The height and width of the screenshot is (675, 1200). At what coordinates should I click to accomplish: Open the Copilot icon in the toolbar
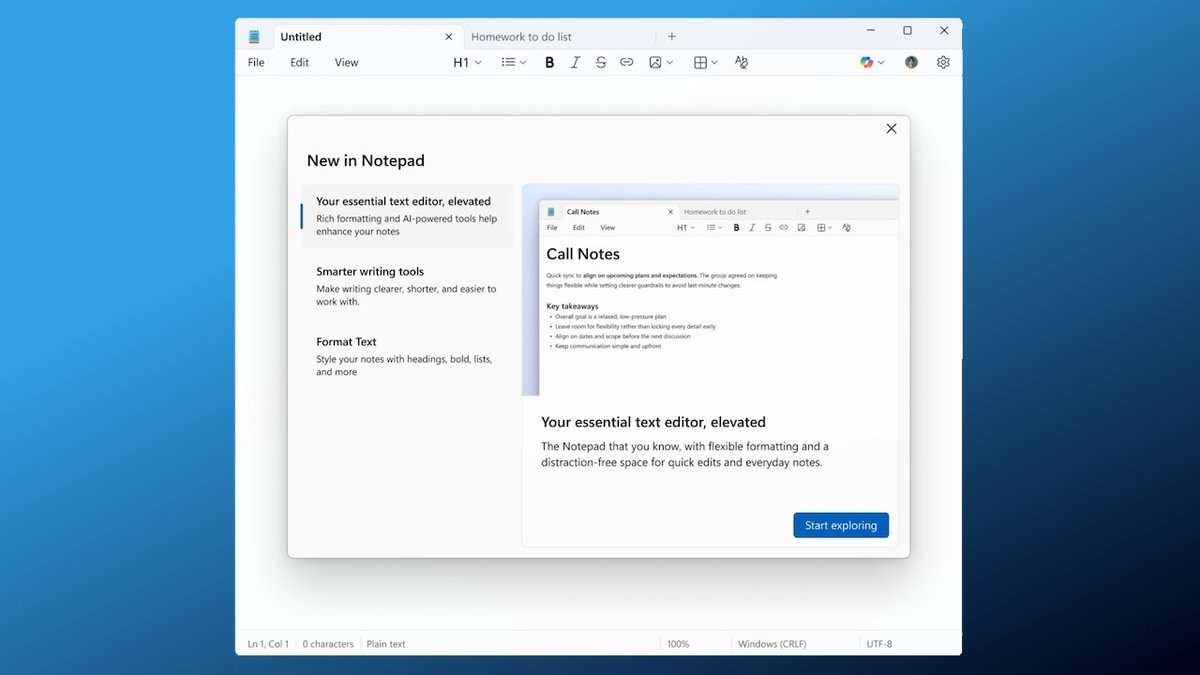(x=867, y=62)
